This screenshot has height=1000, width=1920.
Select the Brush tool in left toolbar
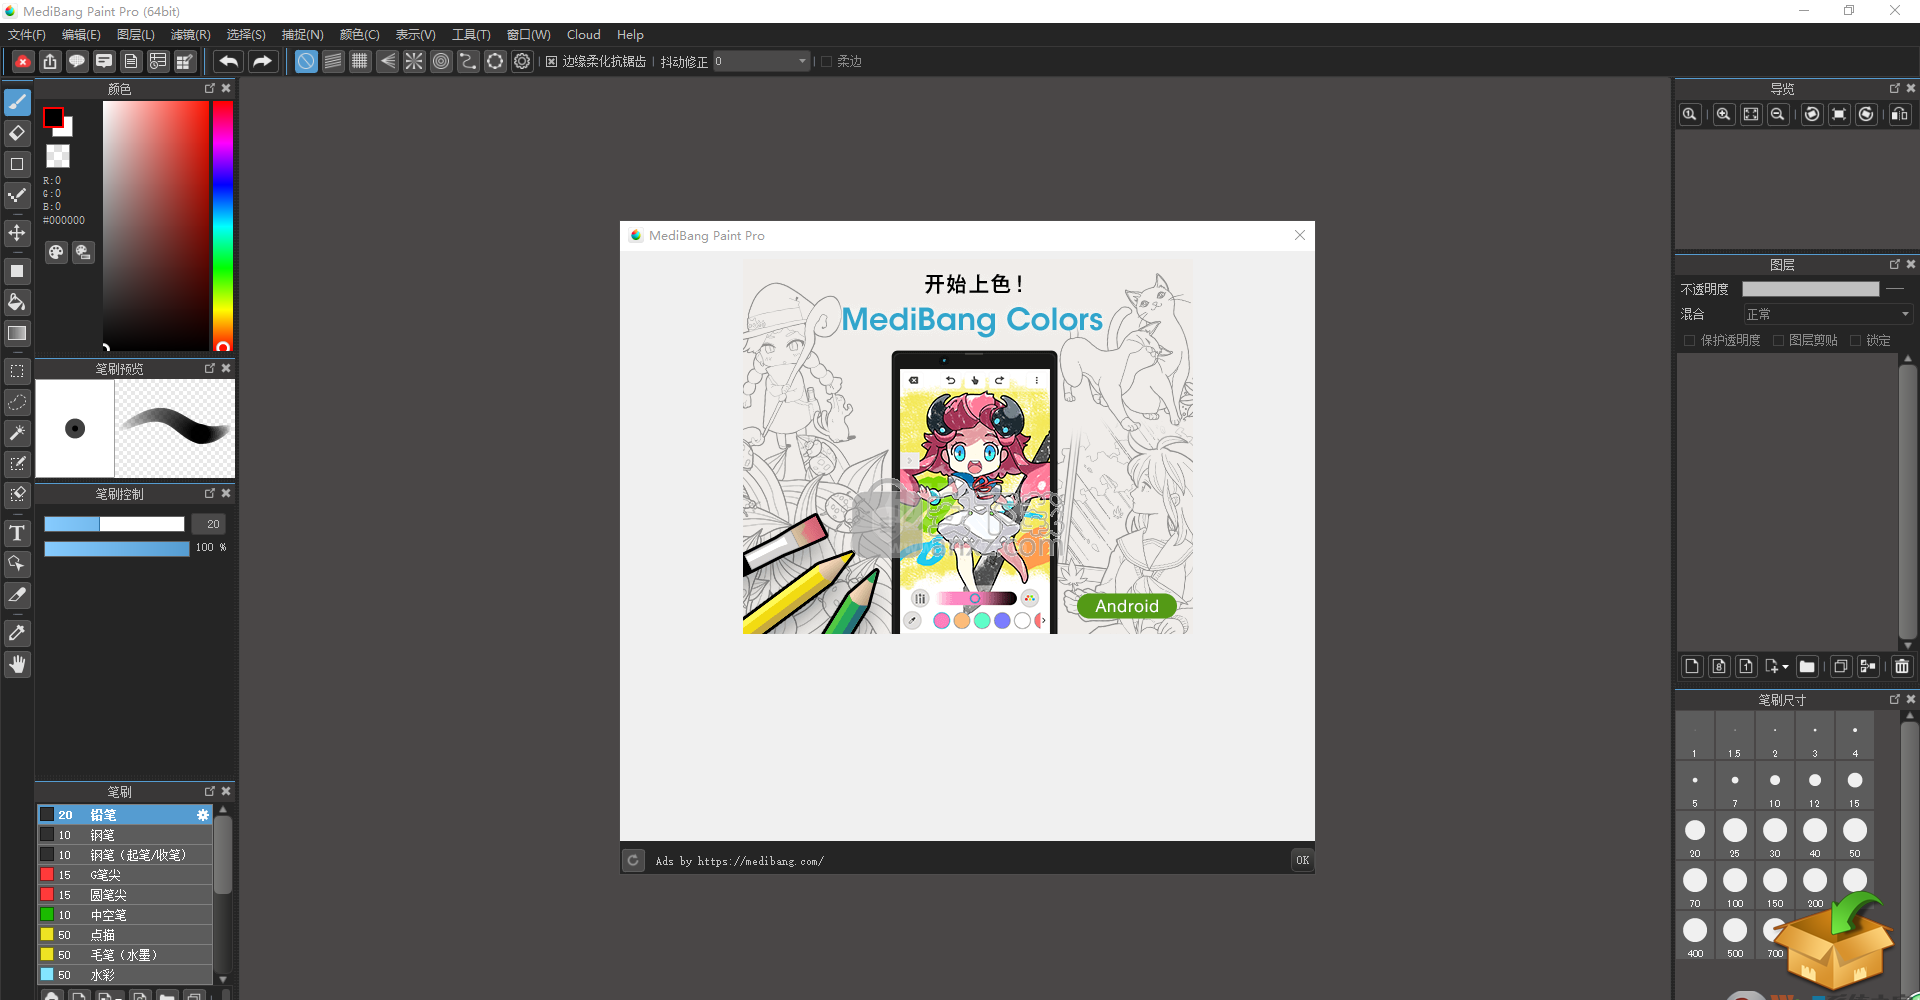click(17, 102)
